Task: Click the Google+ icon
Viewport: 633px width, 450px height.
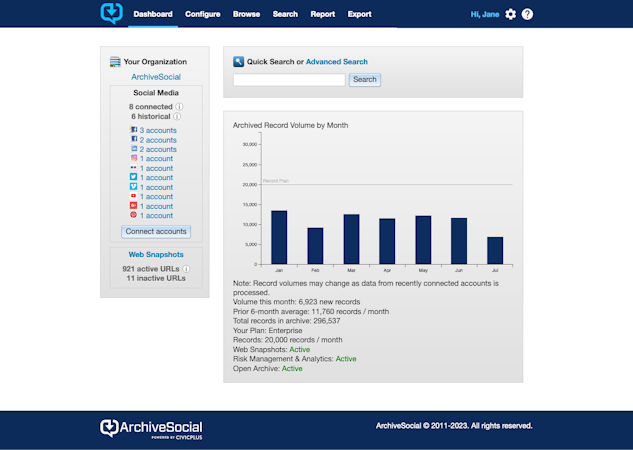Action: coord(133,205)
